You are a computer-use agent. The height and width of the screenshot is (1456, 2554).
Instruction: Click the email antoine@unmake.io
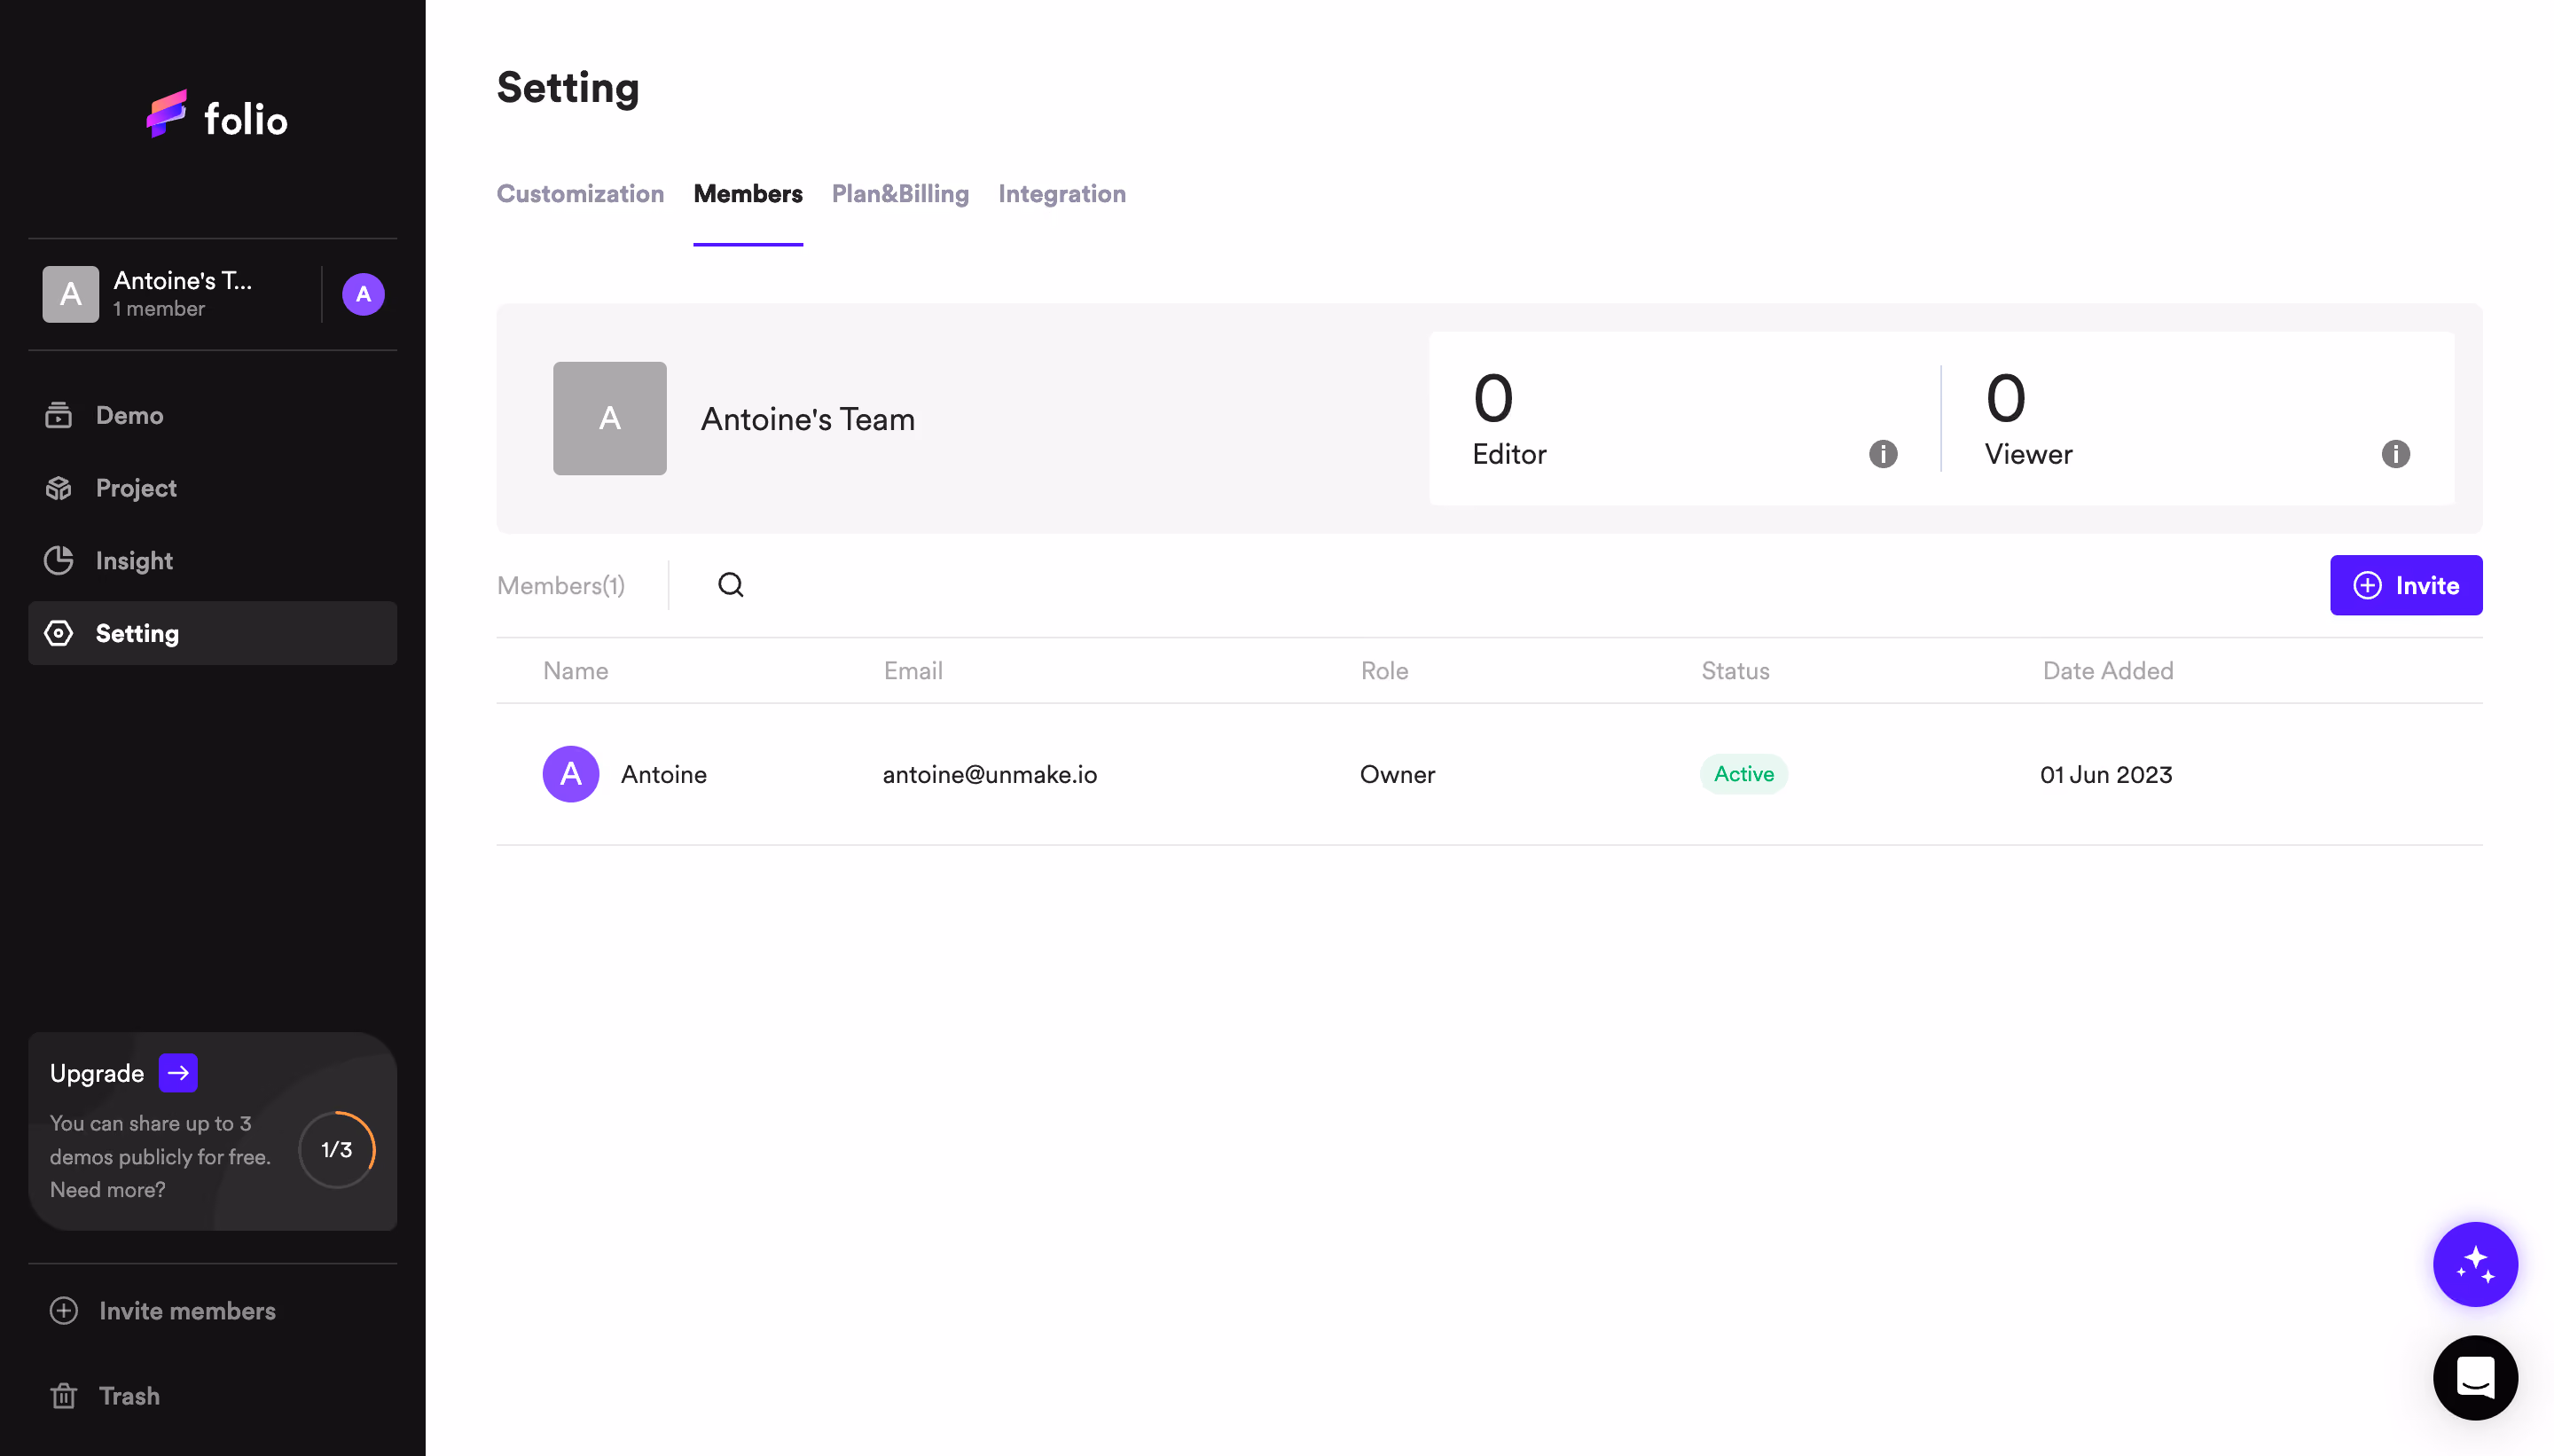(x=990, y=775)
